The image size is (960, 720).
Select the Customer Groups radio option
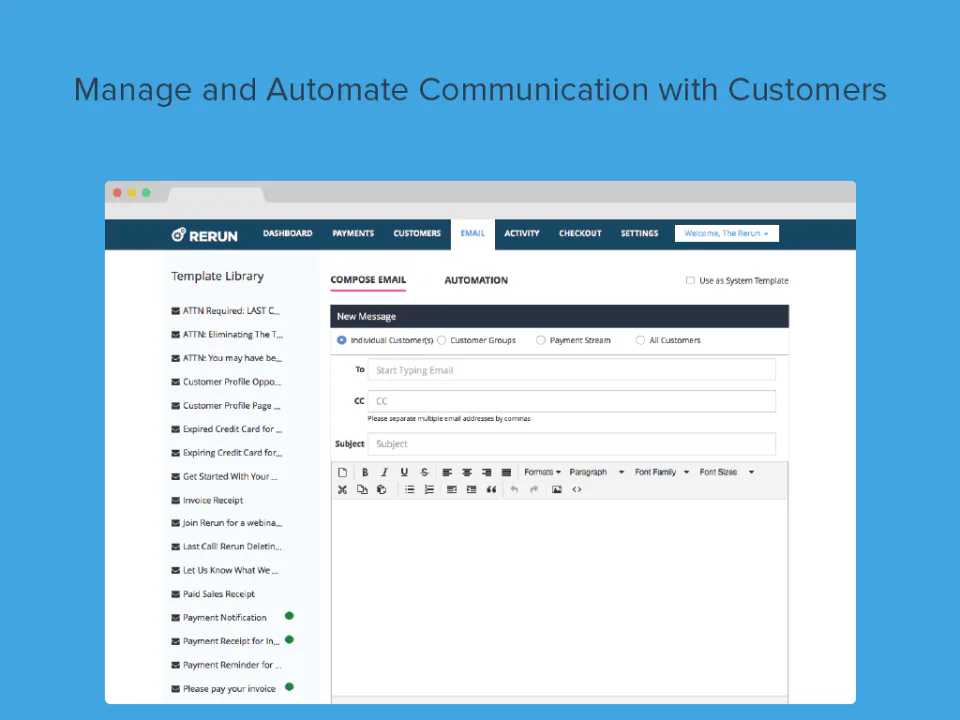tap(441, 340)
